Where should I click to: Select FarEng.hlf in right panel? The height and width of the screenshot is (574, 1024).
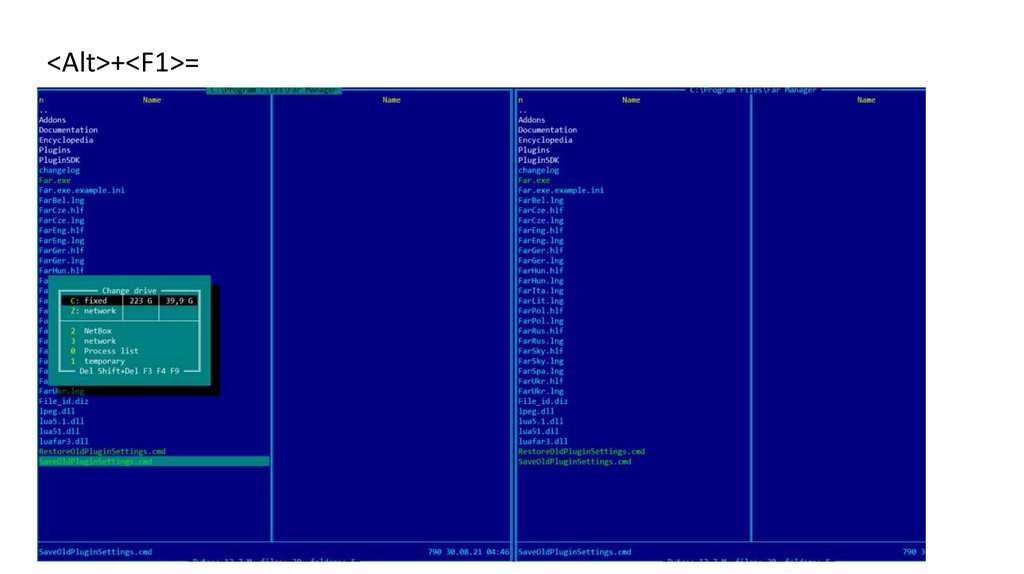point(541,231)
